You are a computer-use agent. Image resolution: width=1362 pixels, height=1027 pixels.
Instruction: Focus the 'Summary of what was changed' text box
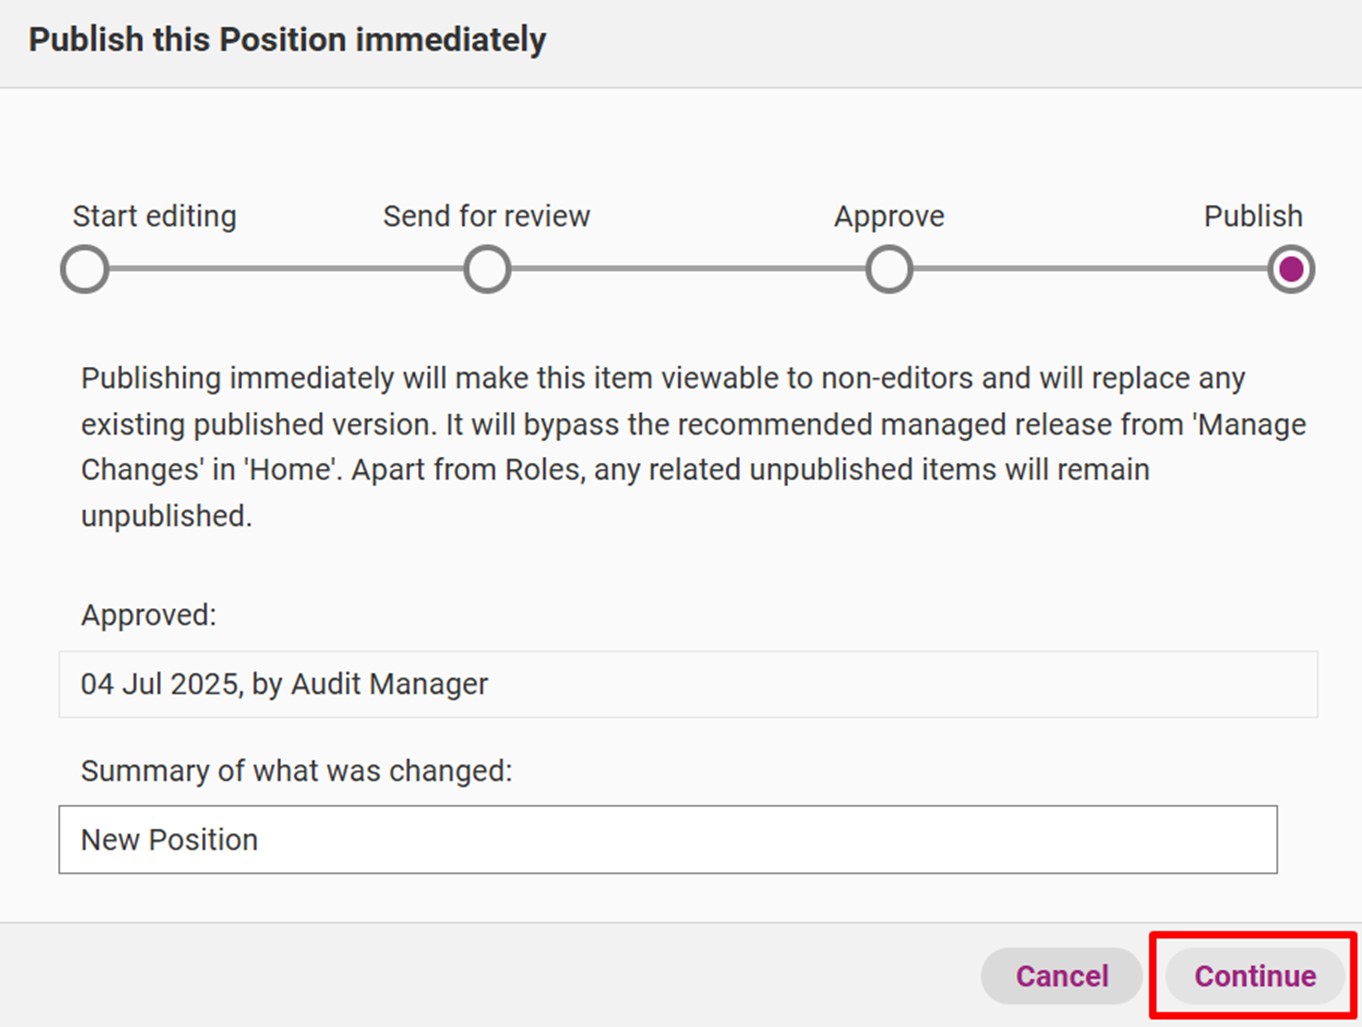pos(668,839)
